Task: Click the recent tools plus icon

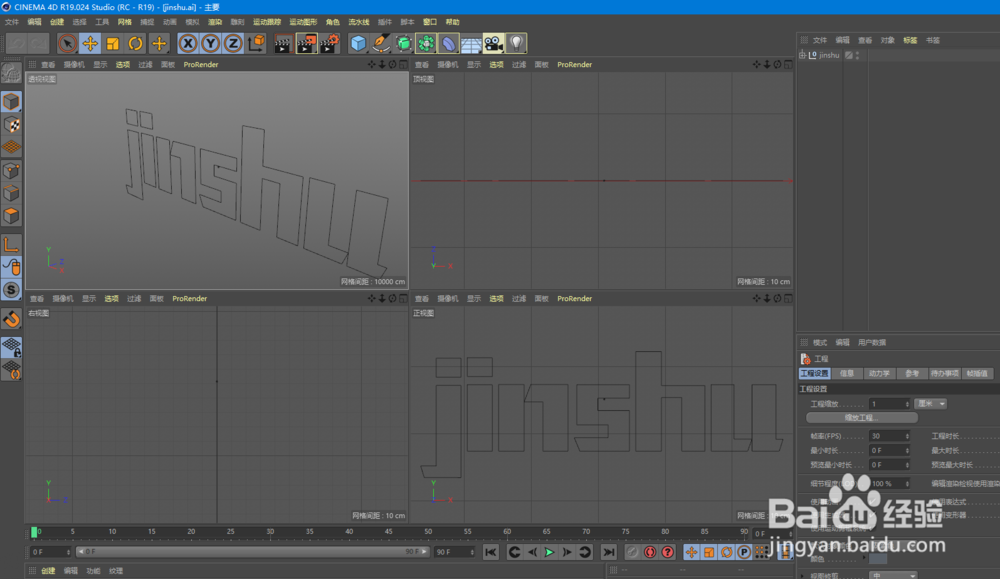Action: [159, 43]
